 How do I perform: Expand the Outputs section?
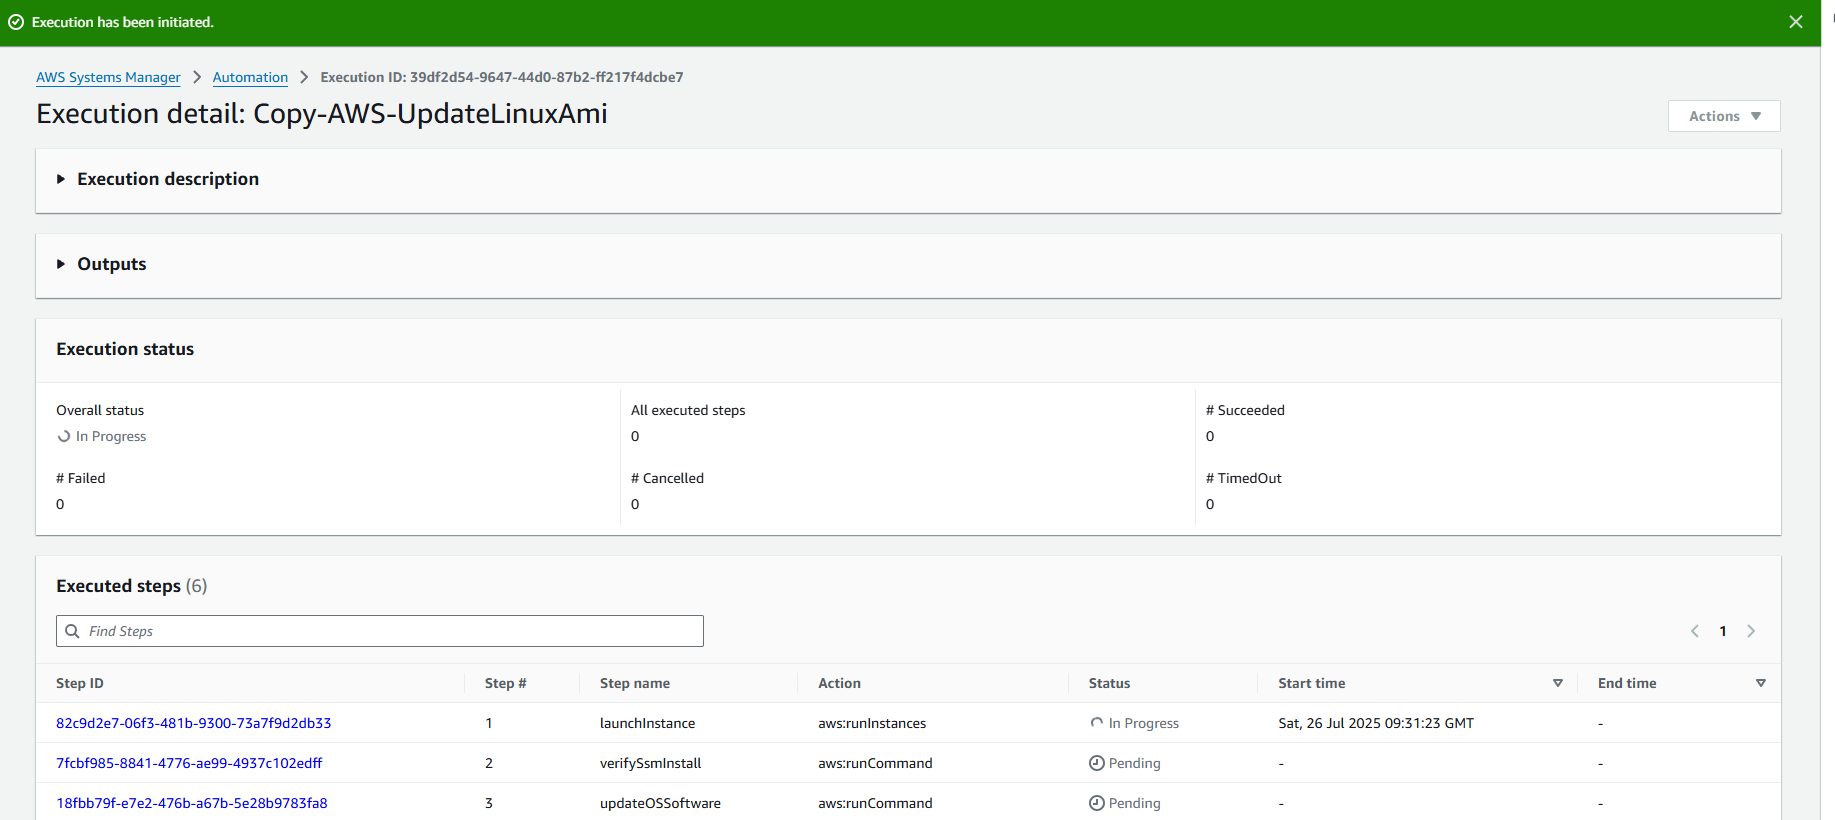tap(61, 264)
